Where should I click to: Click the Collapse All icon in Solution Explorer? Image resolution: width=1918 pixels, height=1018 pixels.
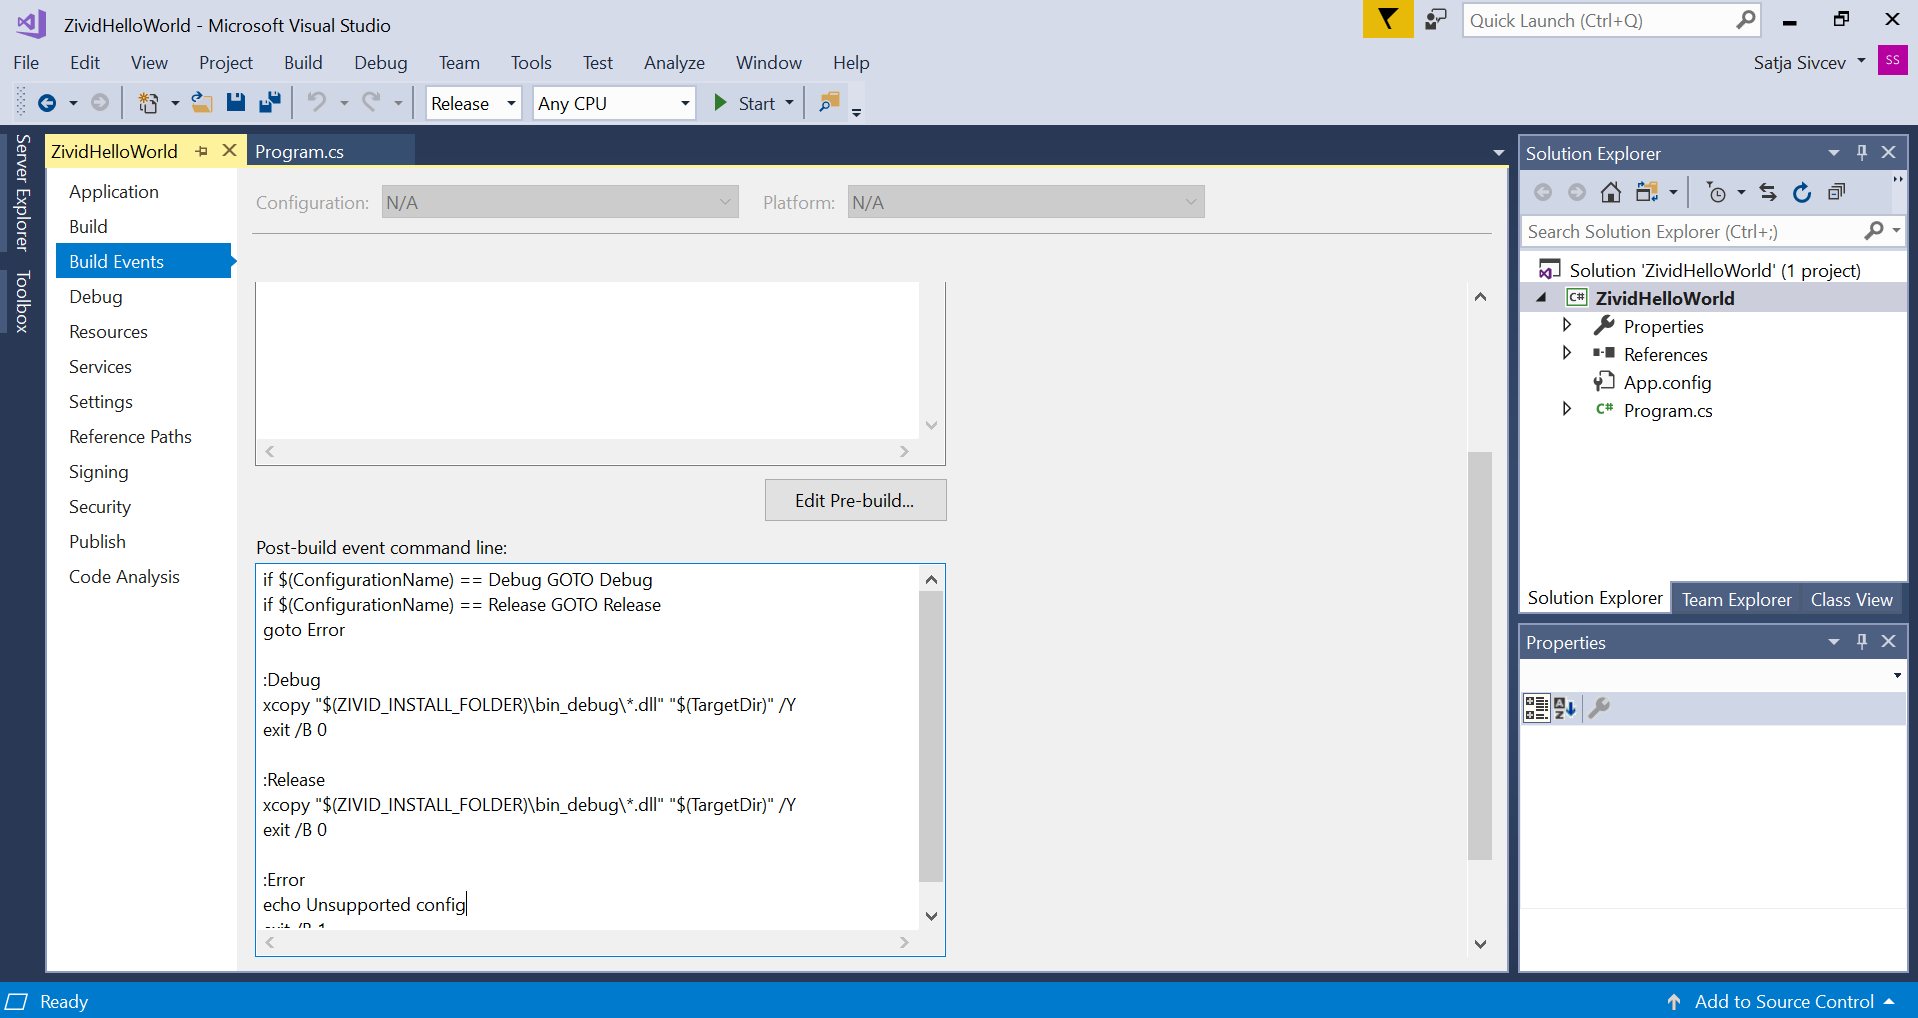(1836, 193)
